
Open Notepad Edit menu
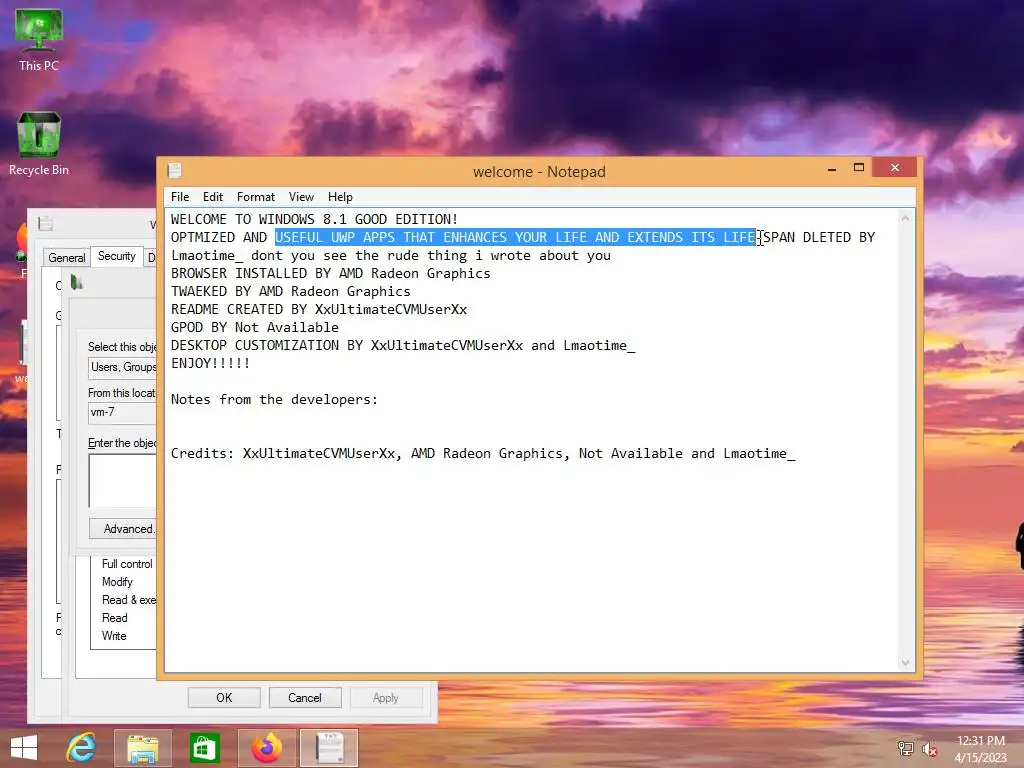click(x=213, y=197)
